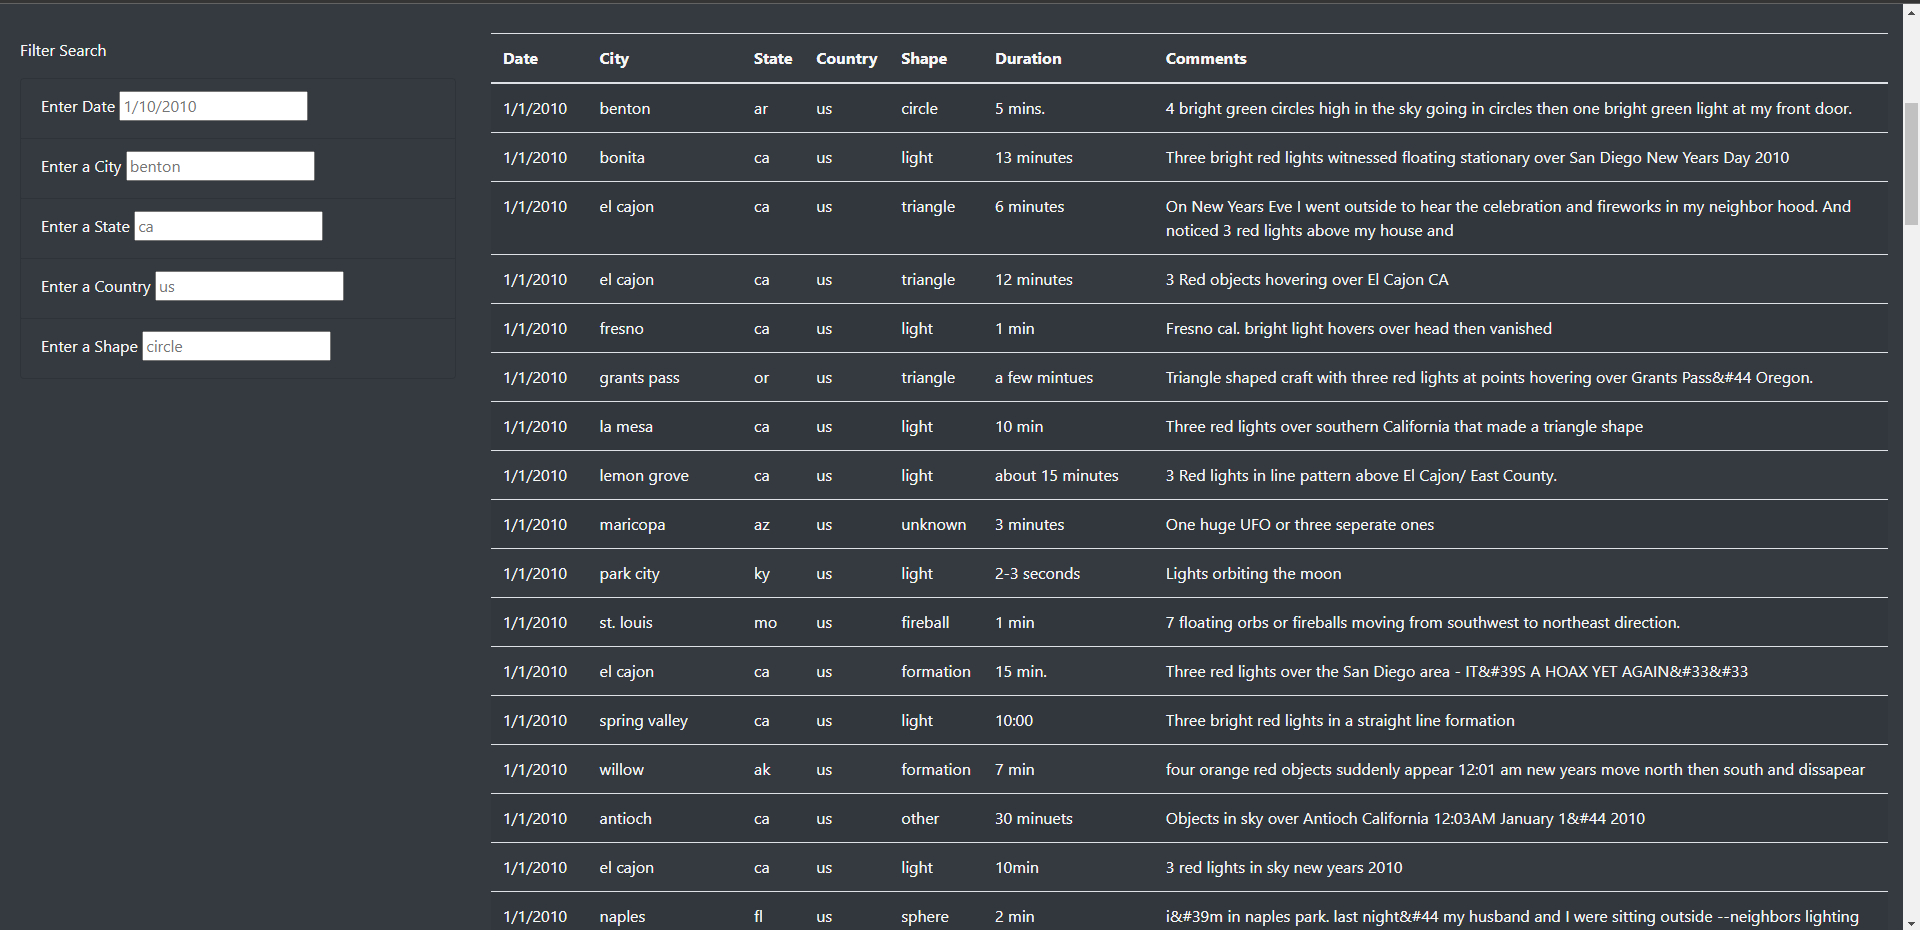Viewport: 1920px width, 930px height.
Task: Select the Shape column header
Action: [923, 58]
